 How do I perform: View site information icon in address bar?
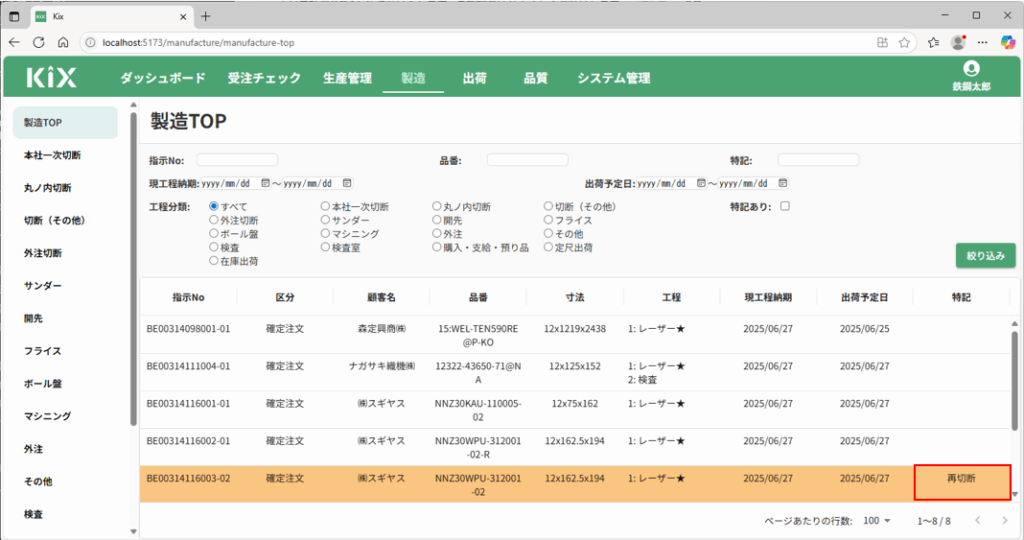90,42
